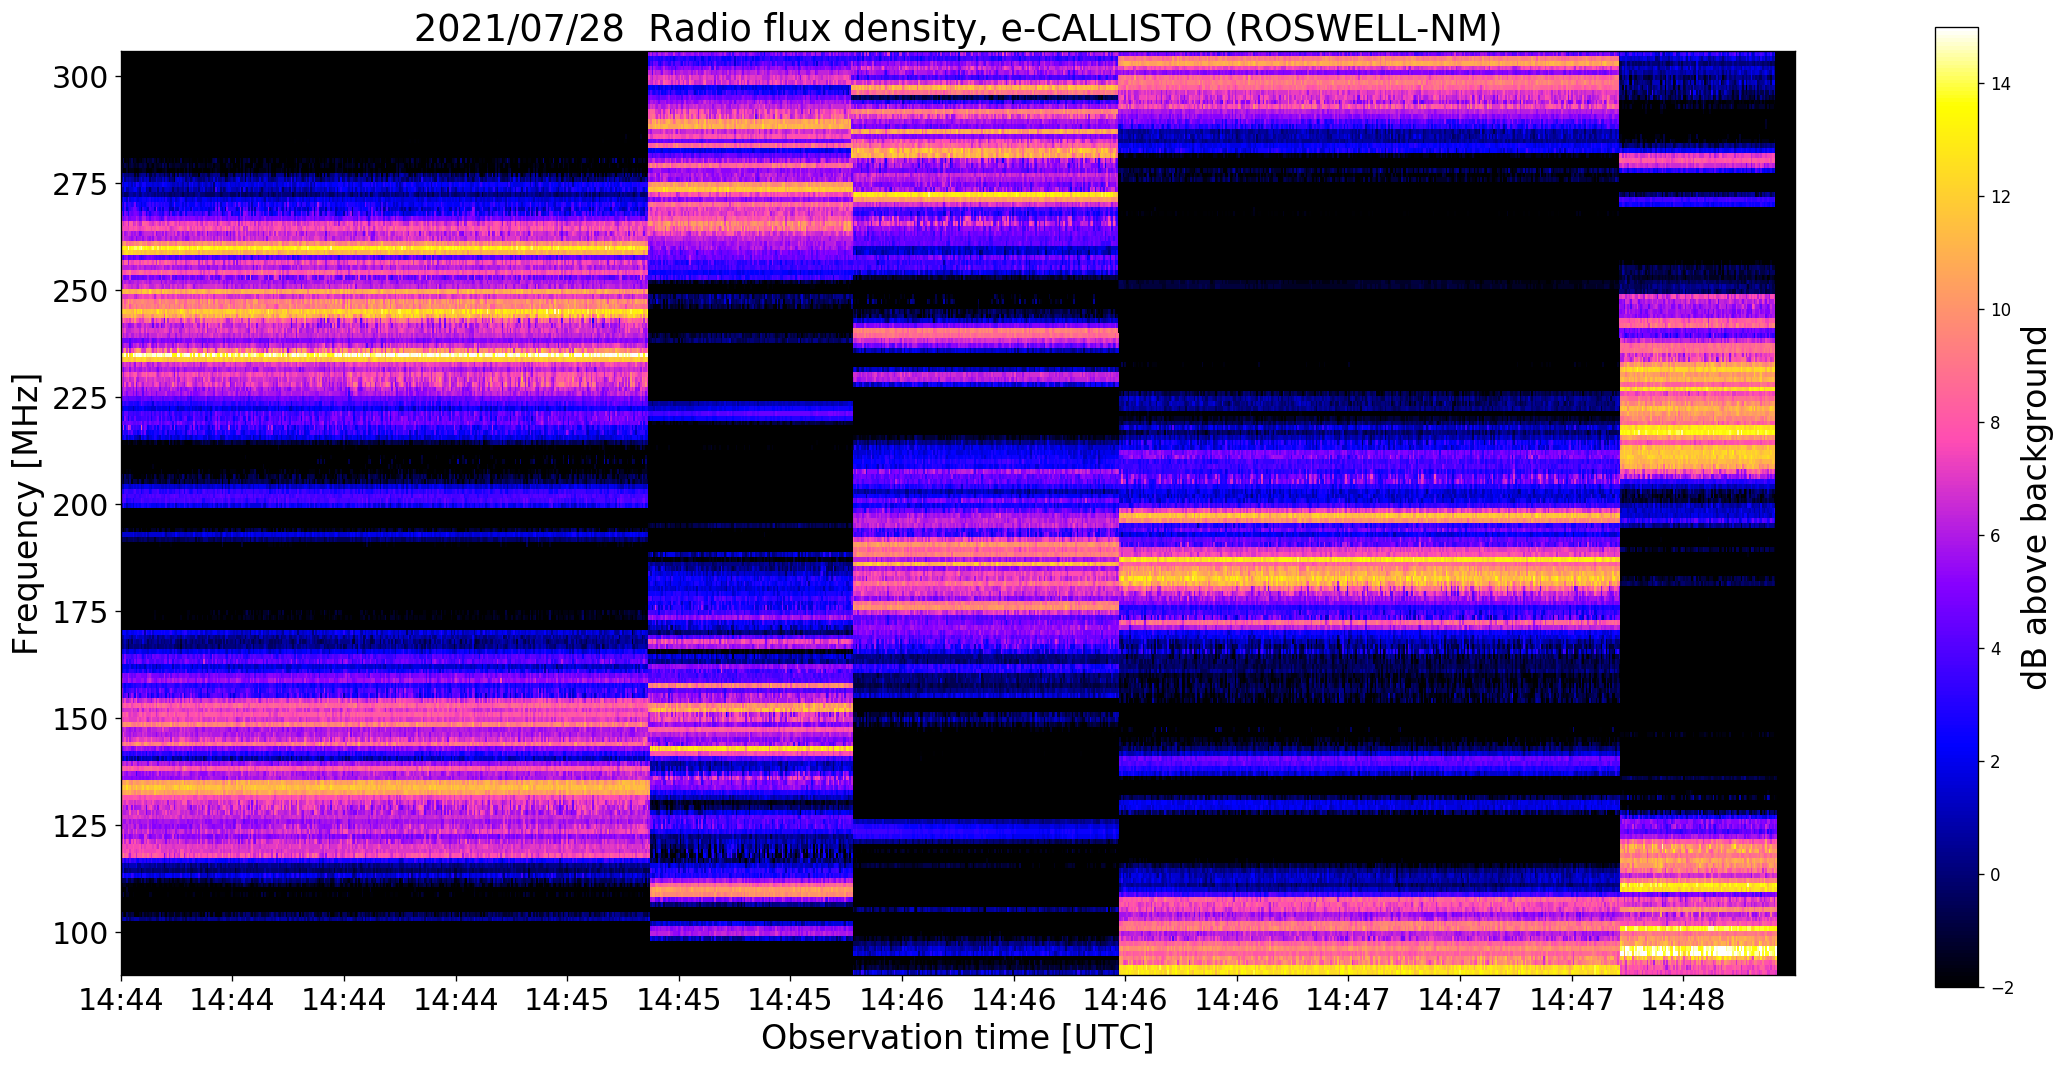The height and width of the screenshot is (1067, 2066).
Task: Select the 200 MHz frequency tick label
Action: [x=82, y=505]
